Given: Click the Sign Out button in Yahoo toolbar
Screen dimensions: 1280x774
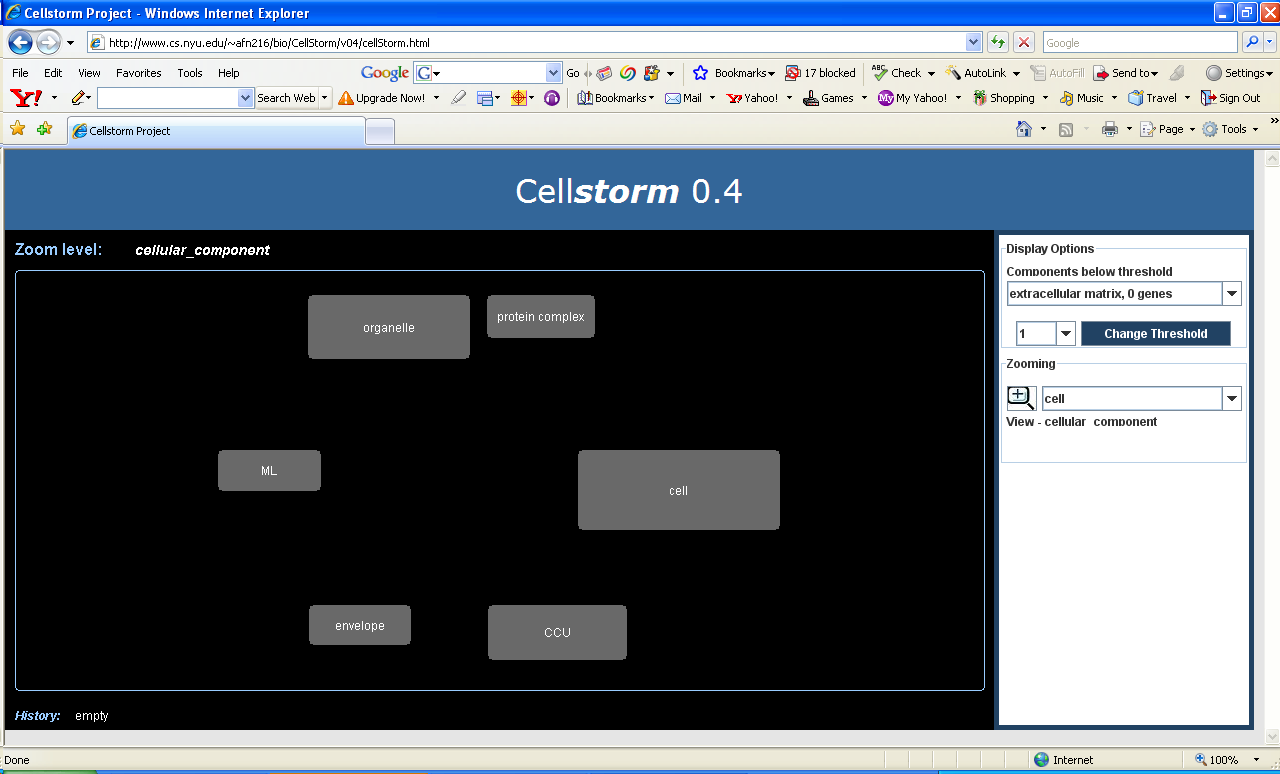Looking at the screenshot, I should [x=1231, y=98].
